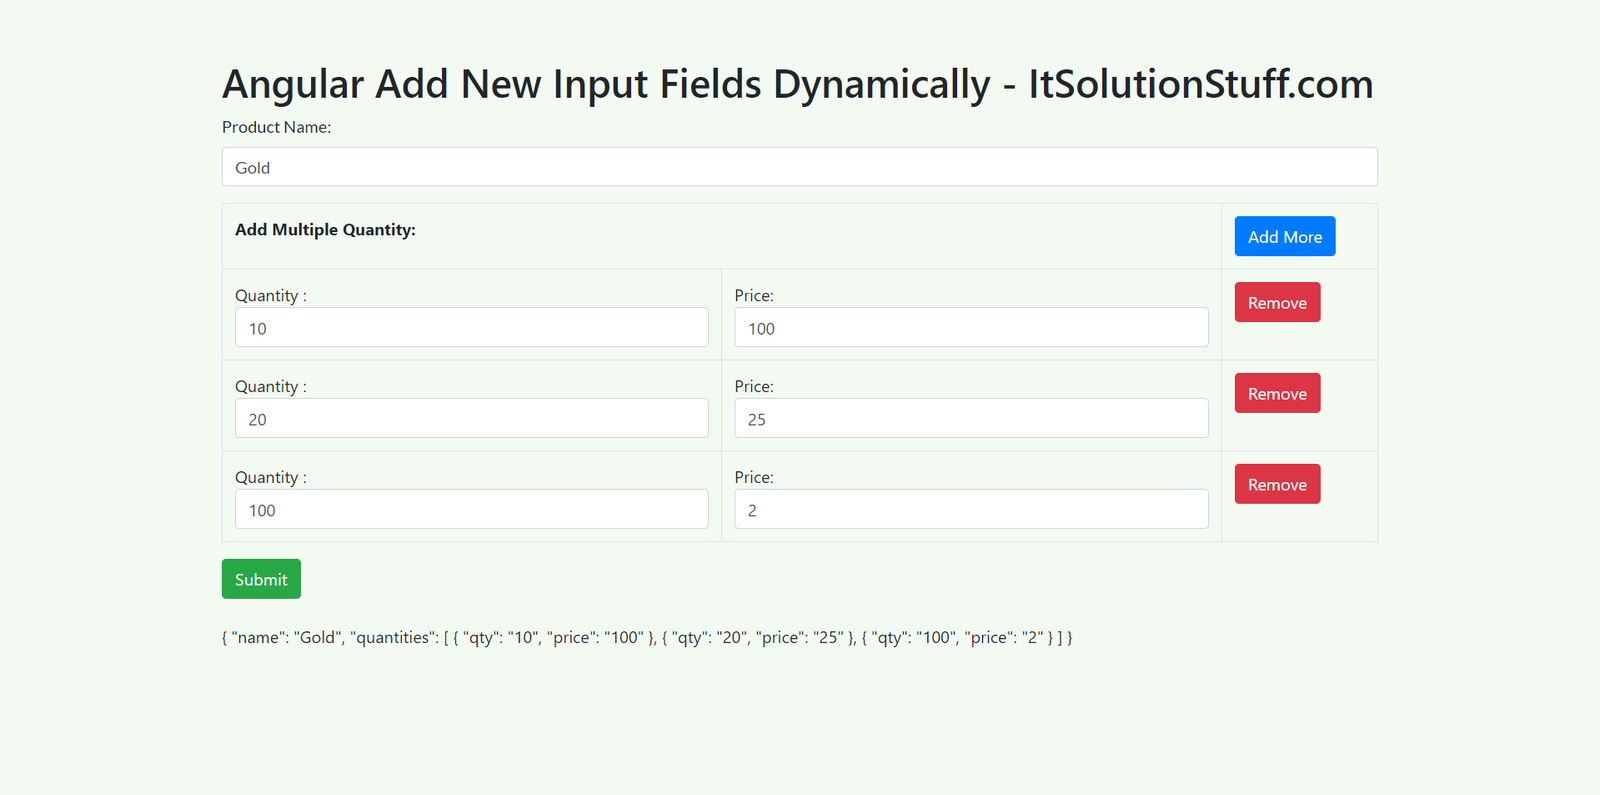Click the Product Name field containing Gold
Image resolution: width=1600 pixels, height=795 pixels.
799,167
